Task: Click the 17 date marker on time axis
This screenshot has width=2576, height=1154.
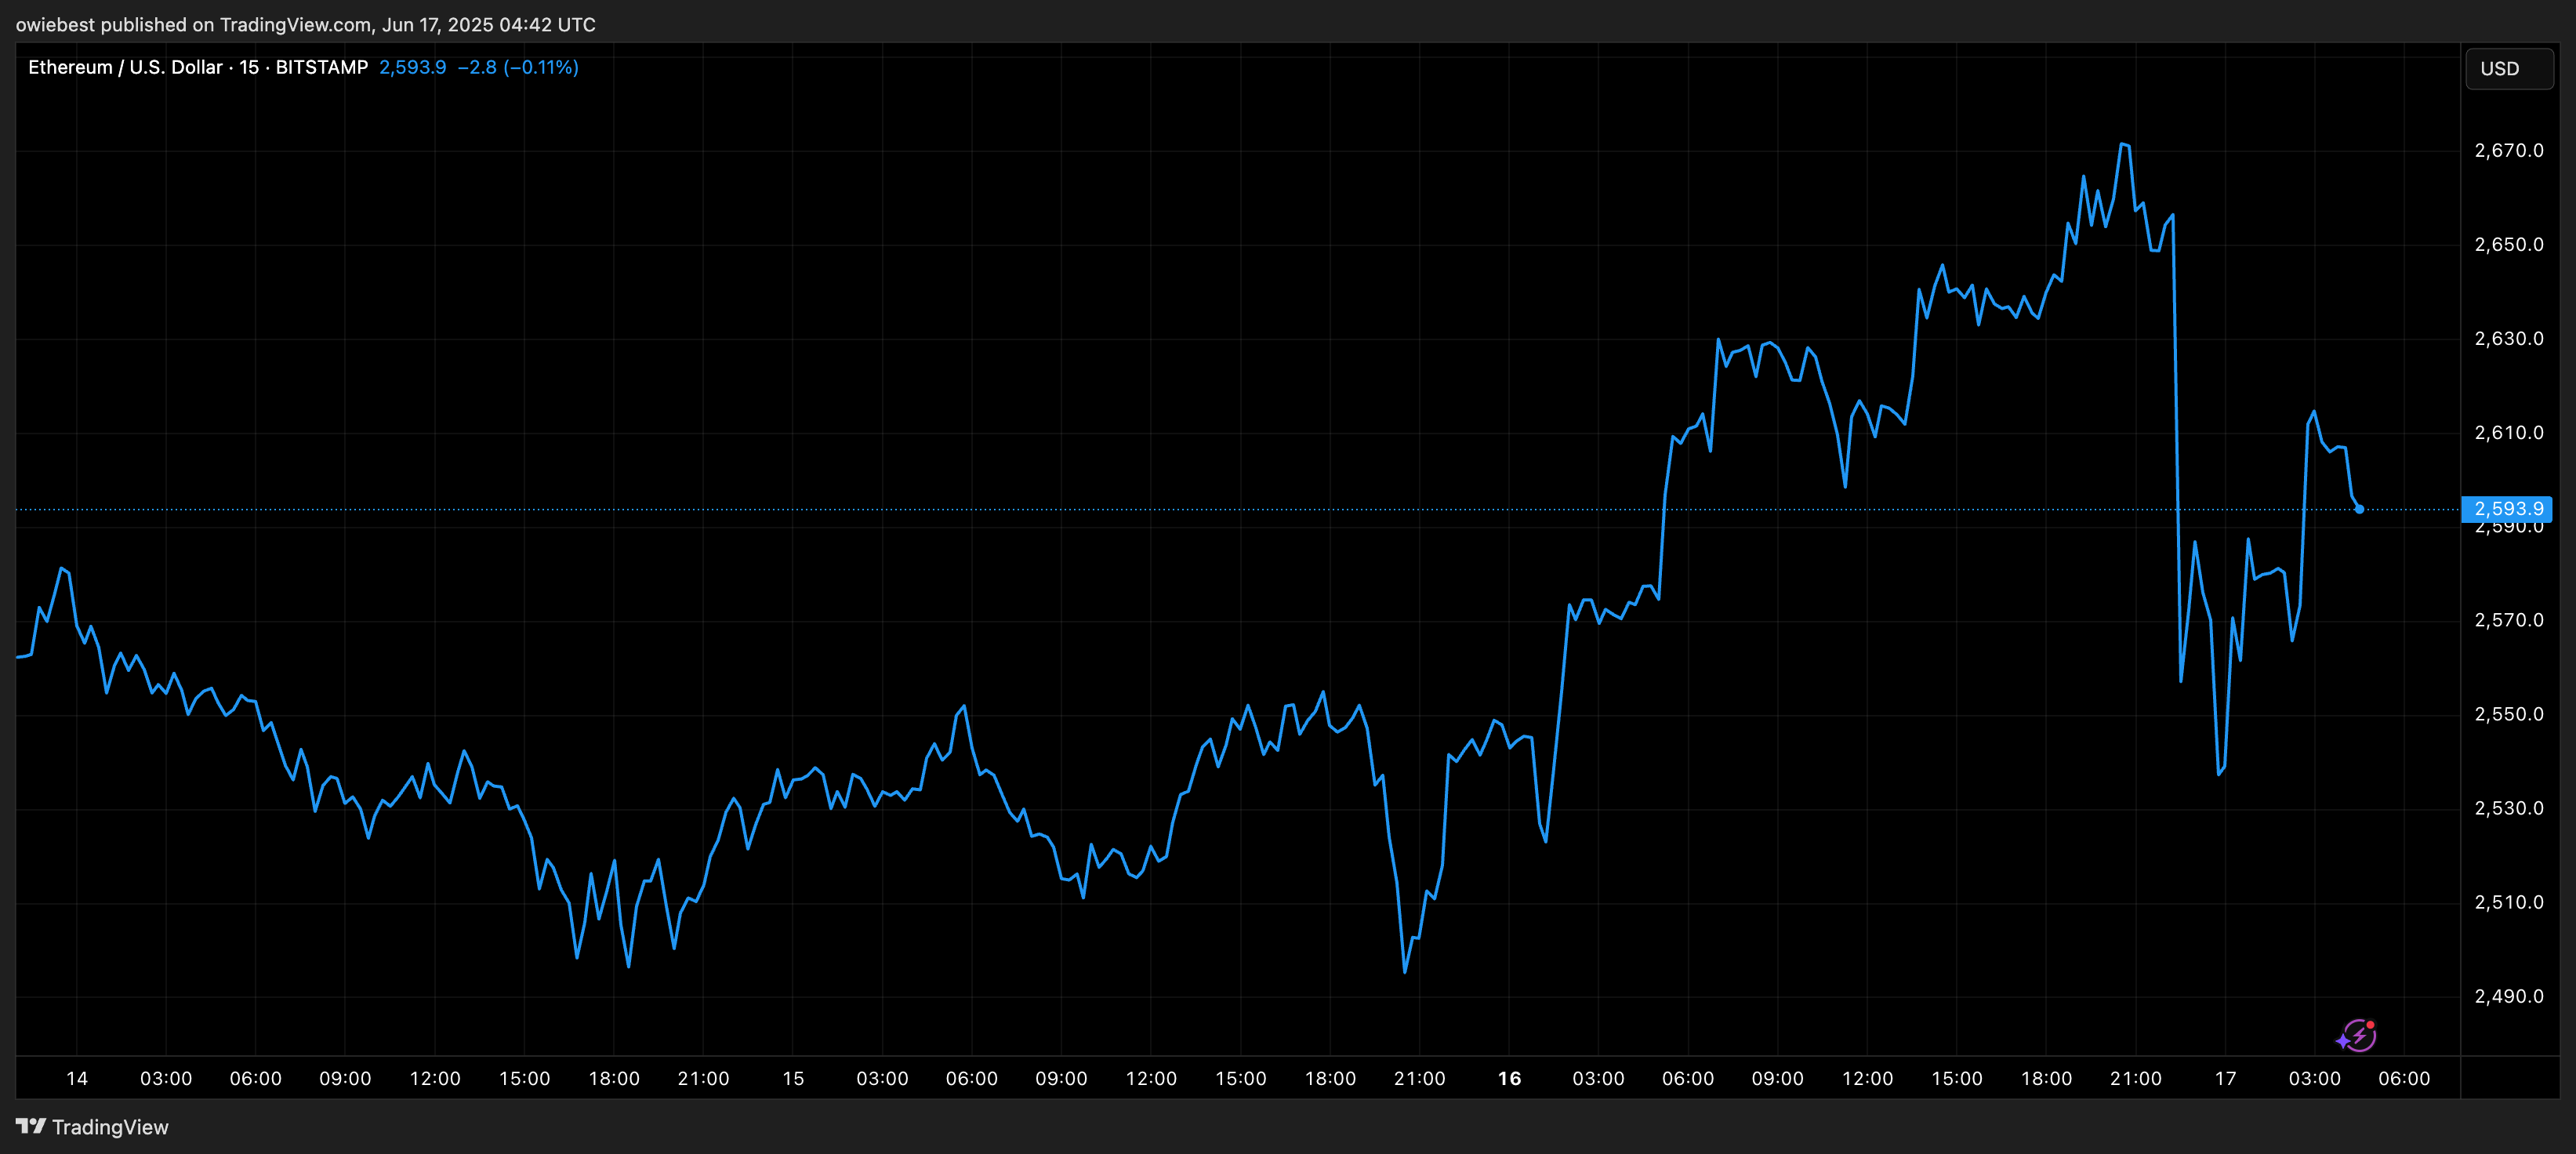Action: (2225, 1078)
